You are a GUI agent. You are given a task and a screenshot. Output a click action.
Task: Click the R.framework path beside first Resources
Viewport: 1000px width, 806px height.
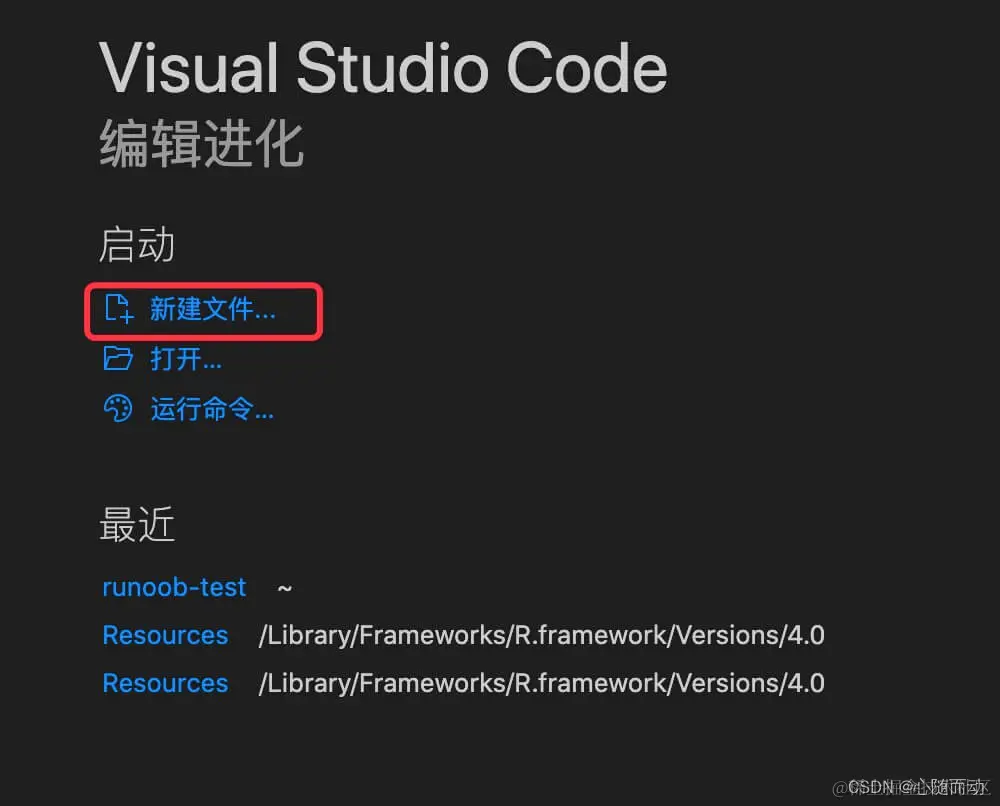540,635
